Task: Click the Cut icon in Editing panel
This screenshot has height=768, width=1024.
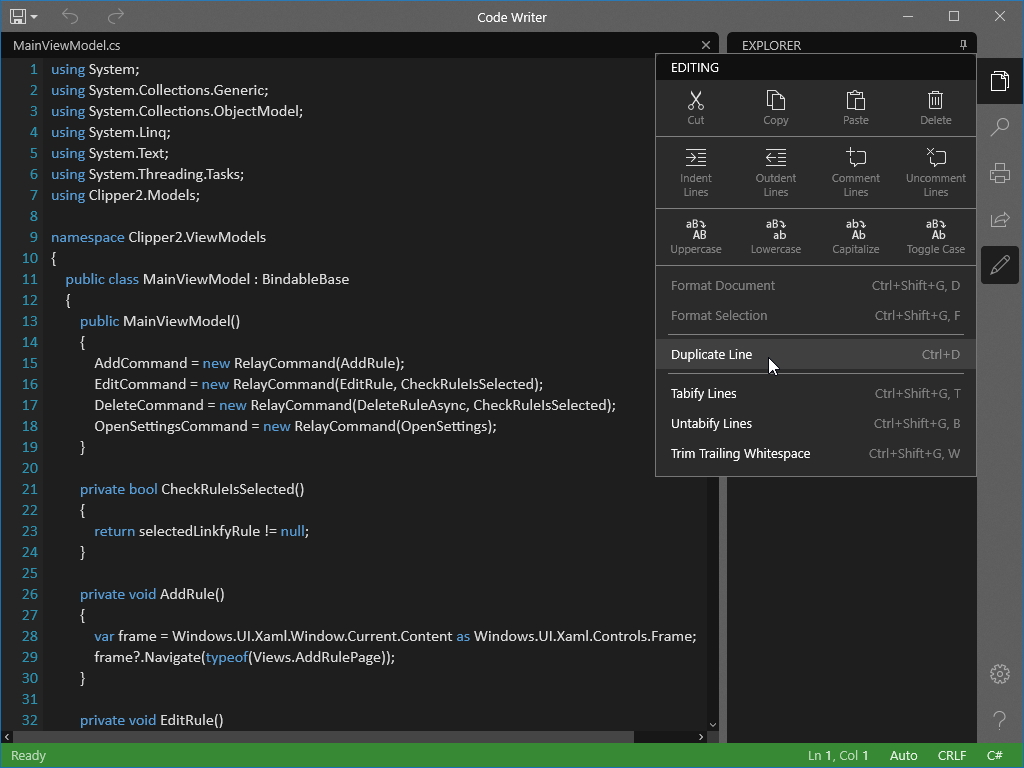Action: point(696,108)
